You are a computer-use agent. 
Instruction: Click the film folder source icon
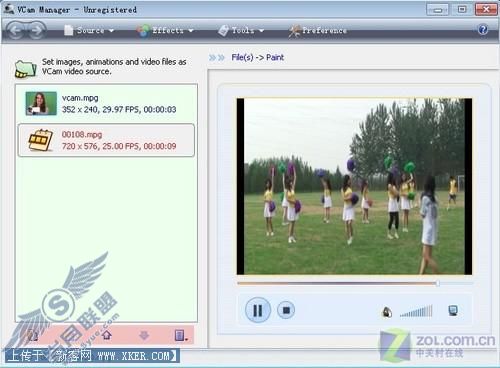[25, 69]
